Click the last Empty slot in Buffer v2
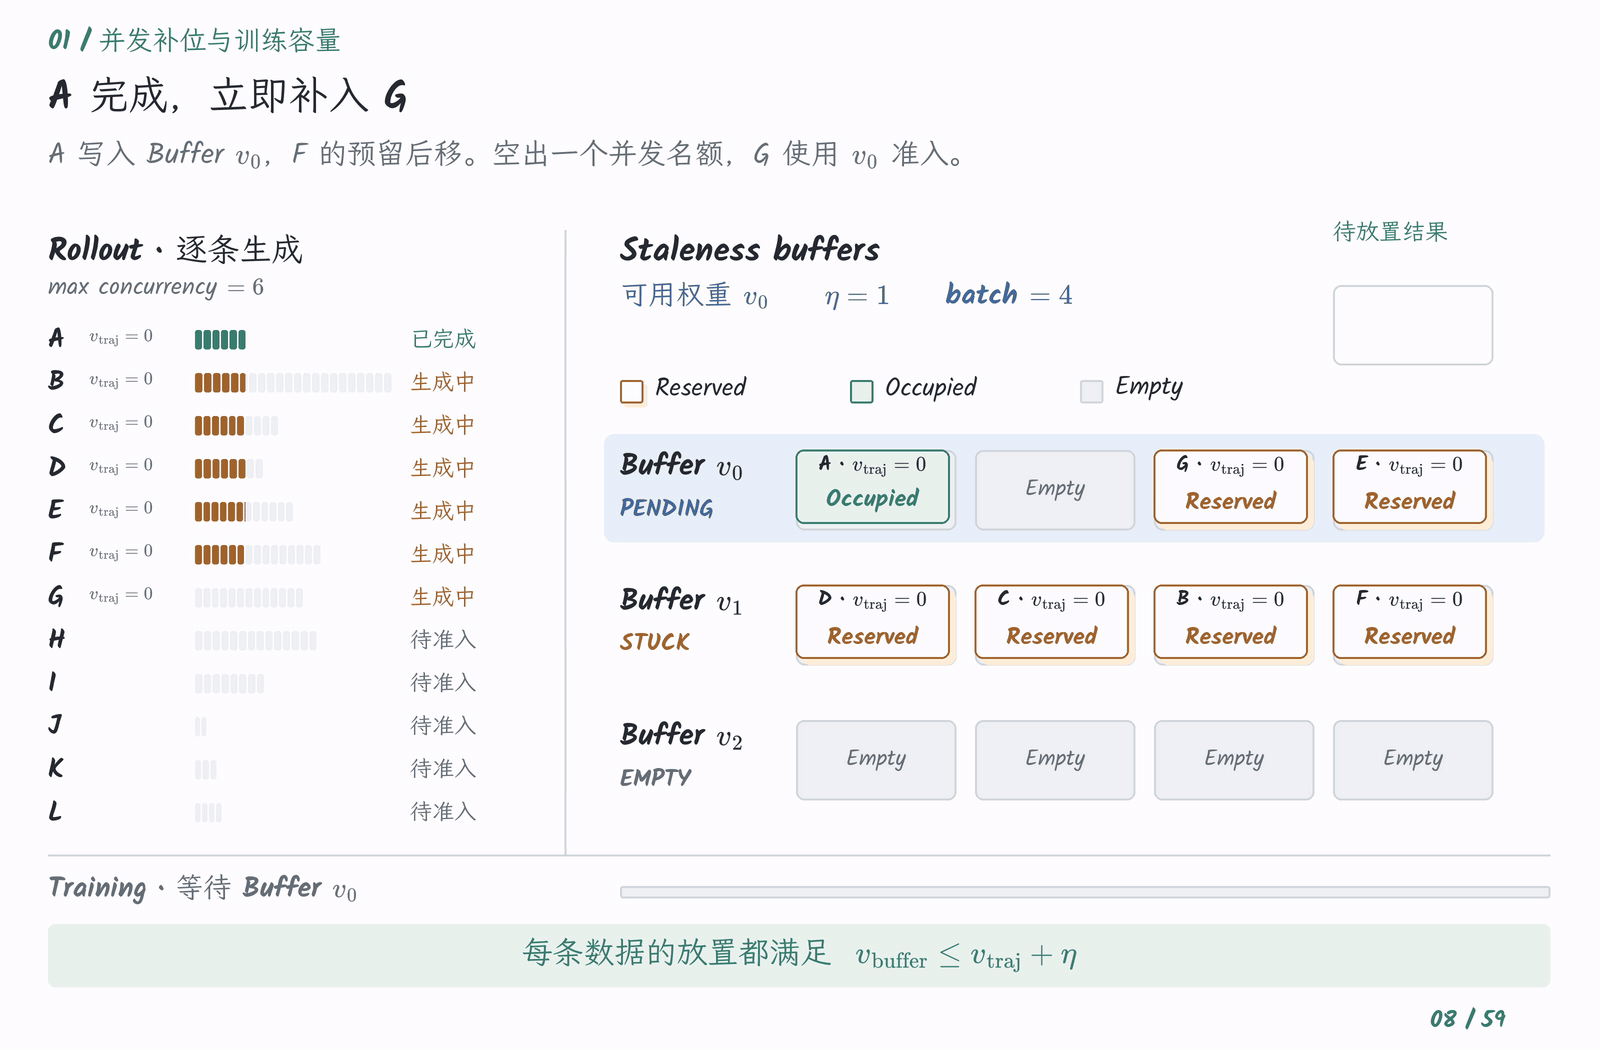The height and width of the screenshot is (1050, 1600). point(1413,760)
